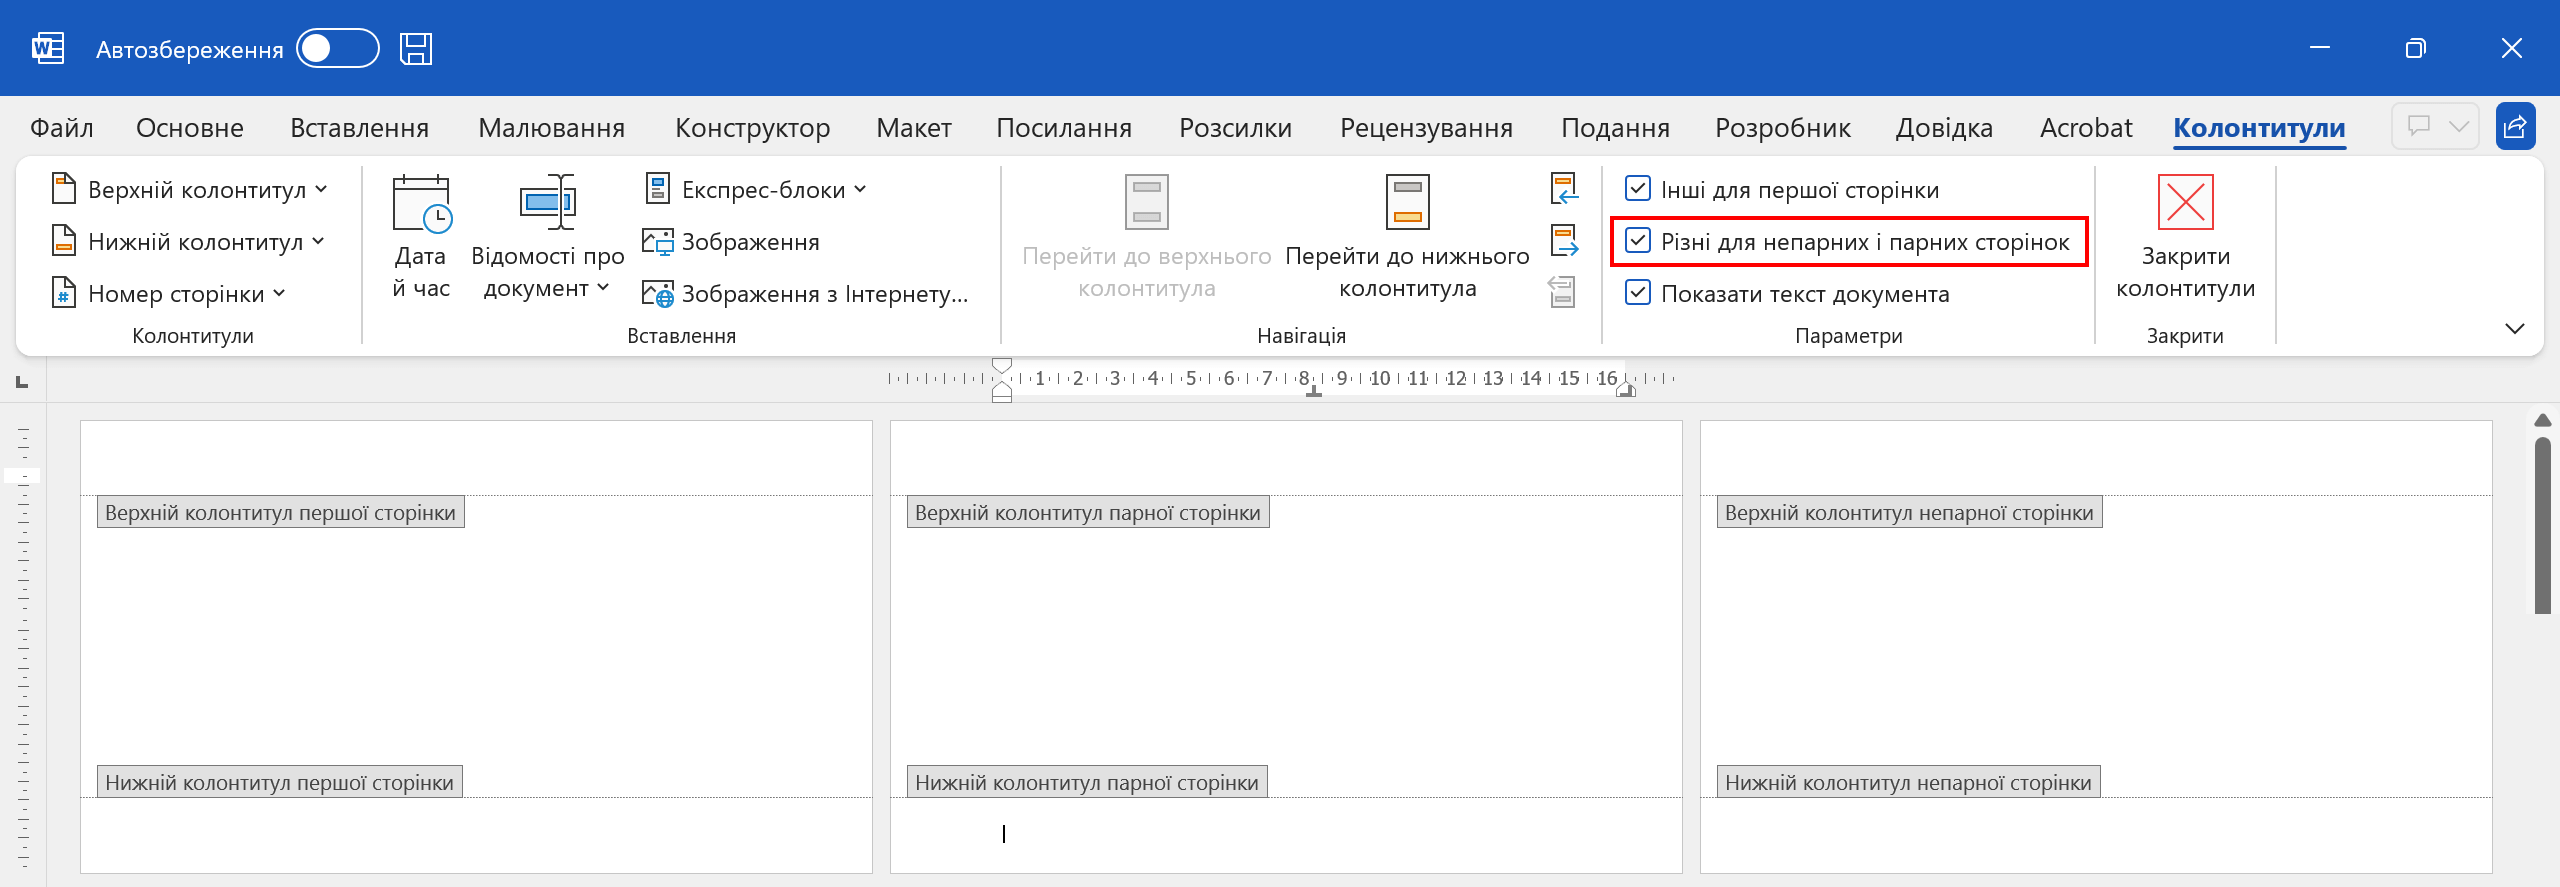Image resolution: width=2560 pixels, height=887 pixels.
Task: Jump to previous header section icon
Action: (x=1563, y=189)
